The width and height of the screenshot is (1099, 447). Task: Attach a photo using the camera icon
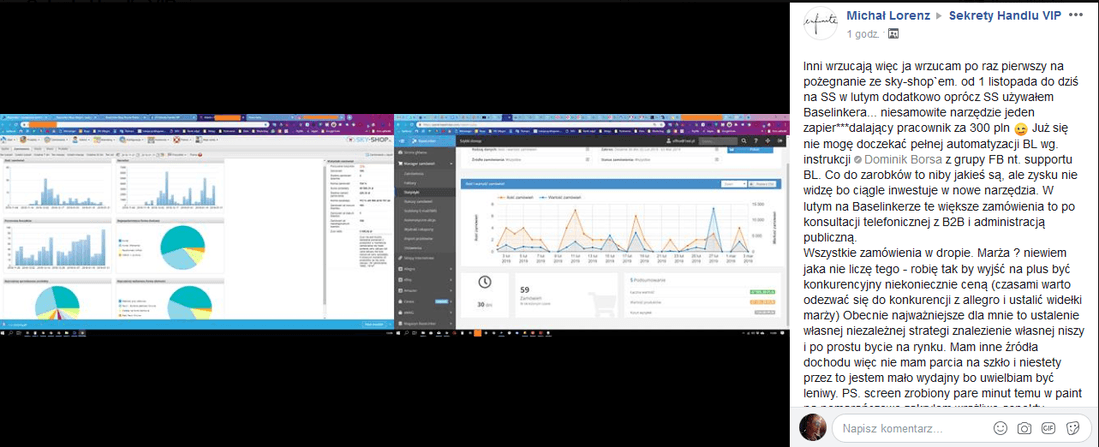click(1024, 428)
